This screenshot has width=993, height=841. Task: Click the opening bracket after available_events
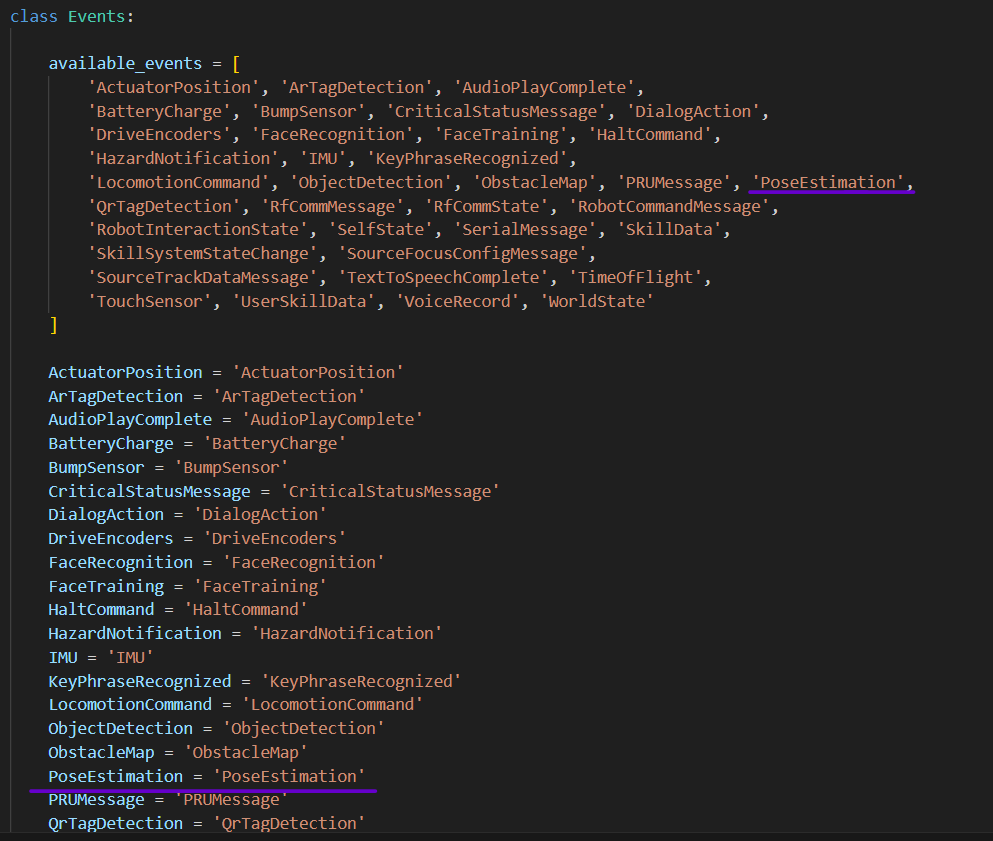(236, 63)
